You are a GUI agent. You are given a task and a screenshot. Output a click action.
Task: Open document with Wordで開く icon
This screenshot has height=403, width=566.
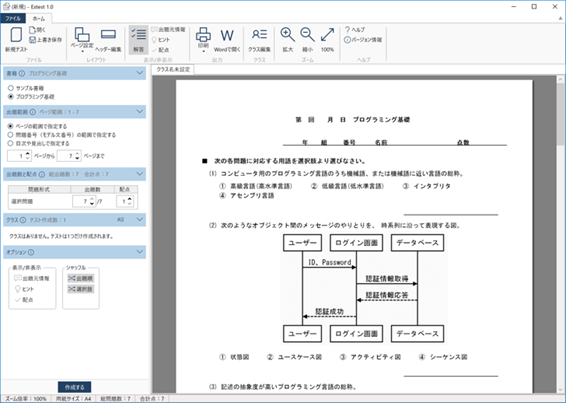(x=227, y=35)
